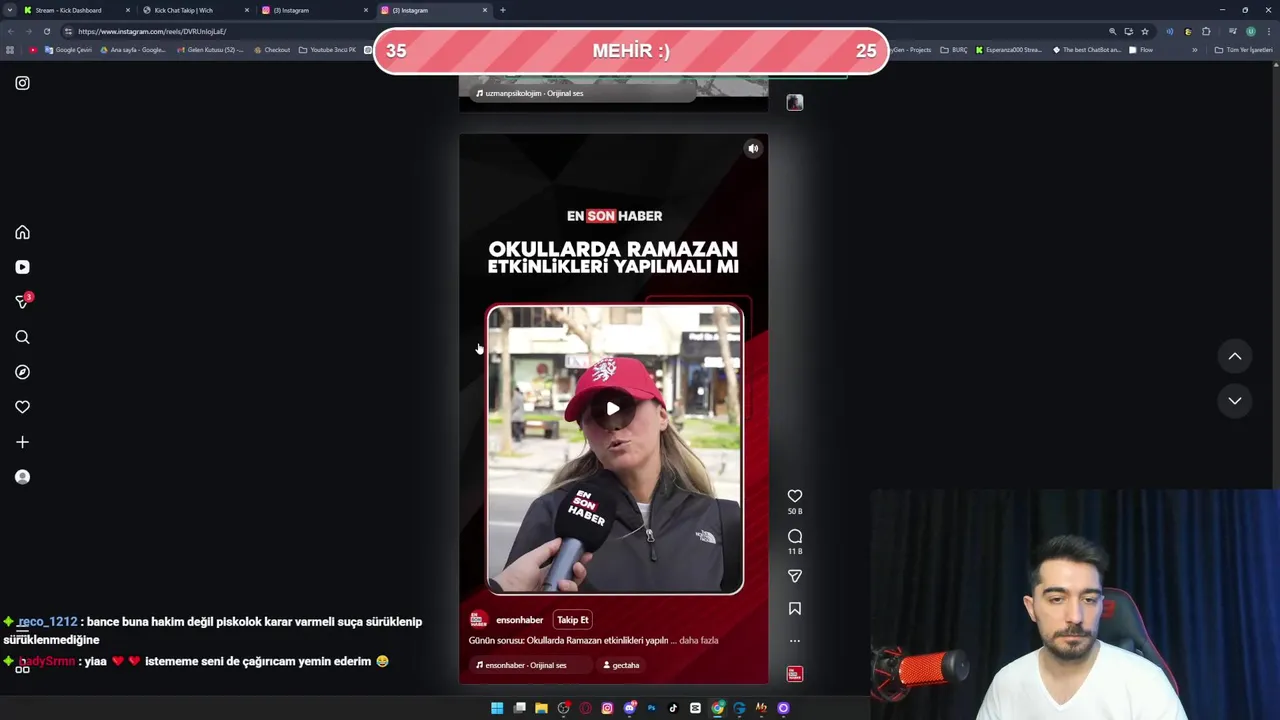Open ensonhaber profile username
The width and height of the screenshot is (1280, 720).
click(x=519, y=620)
